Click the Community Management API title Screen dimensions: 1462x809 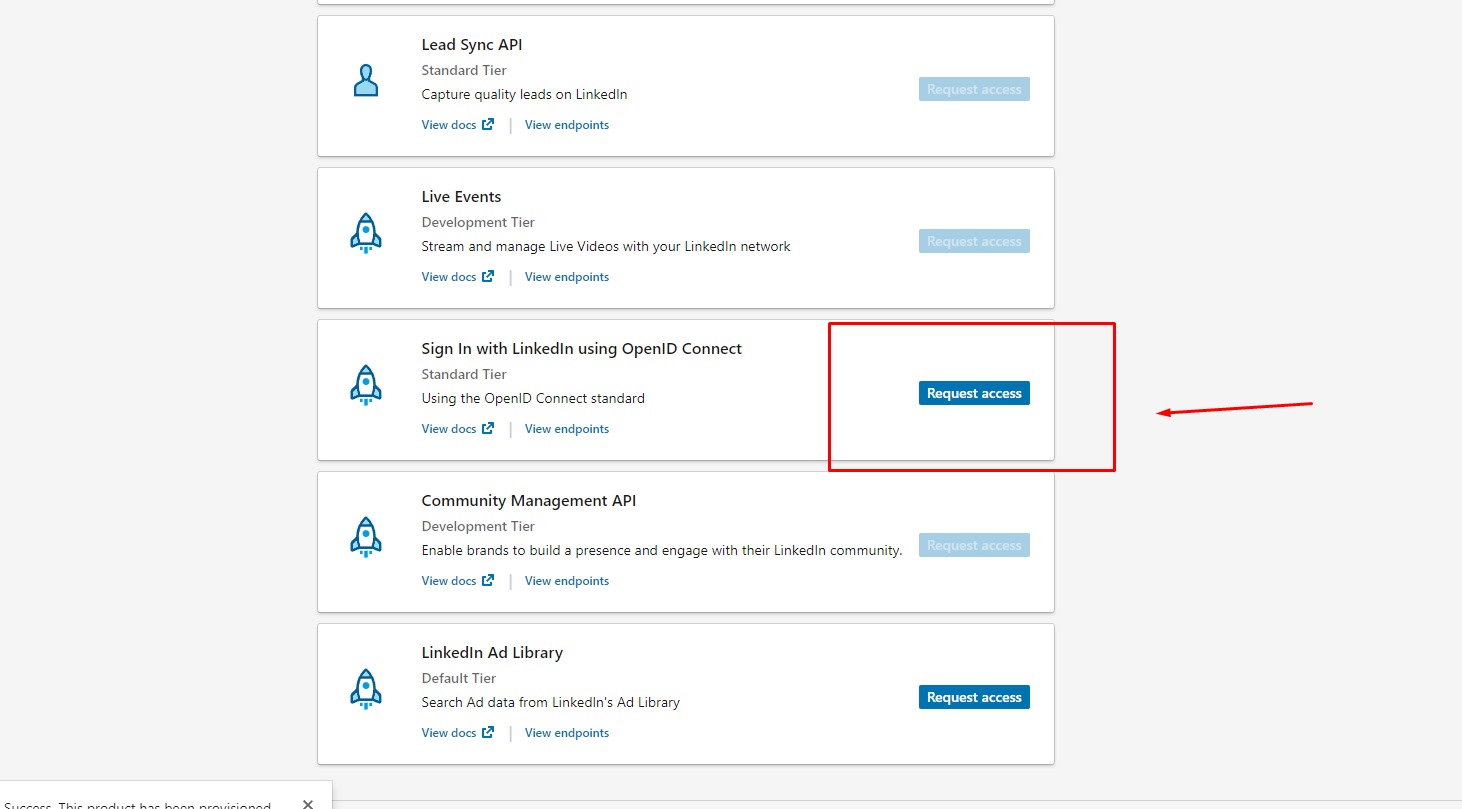coord(529,501)
